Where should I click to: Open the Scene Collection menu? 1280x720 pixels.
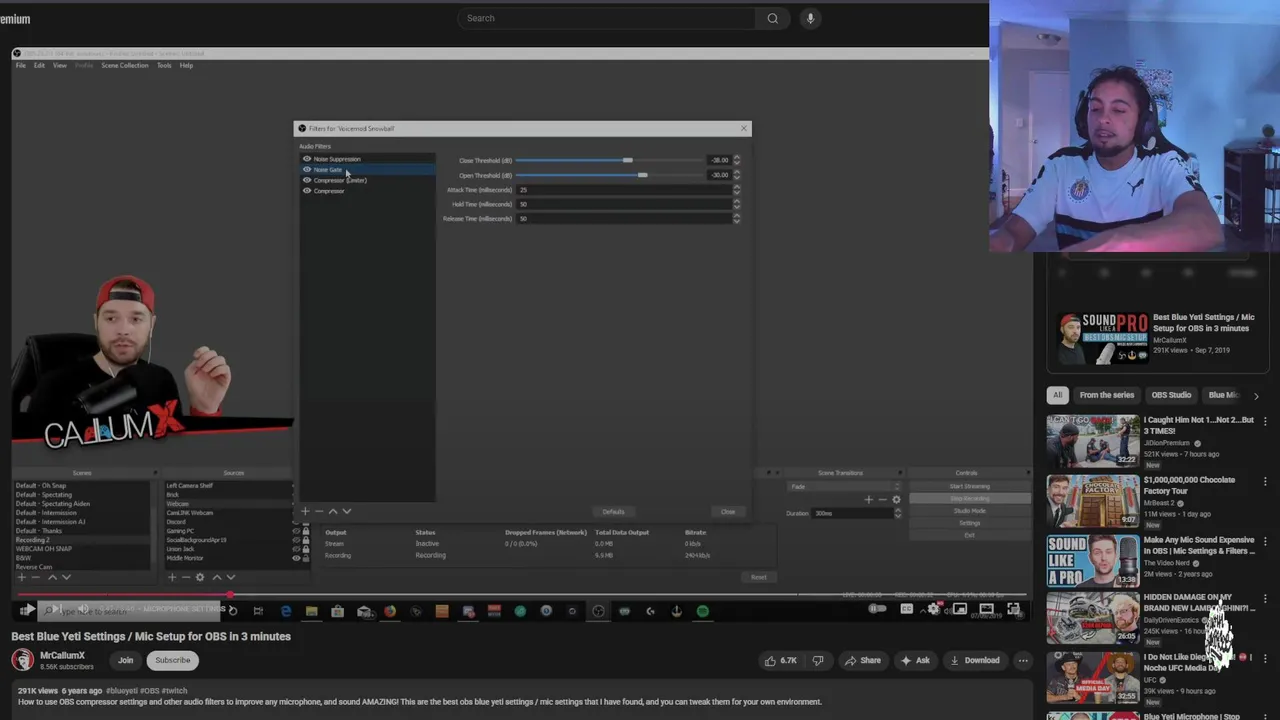[x=125, y=65]
